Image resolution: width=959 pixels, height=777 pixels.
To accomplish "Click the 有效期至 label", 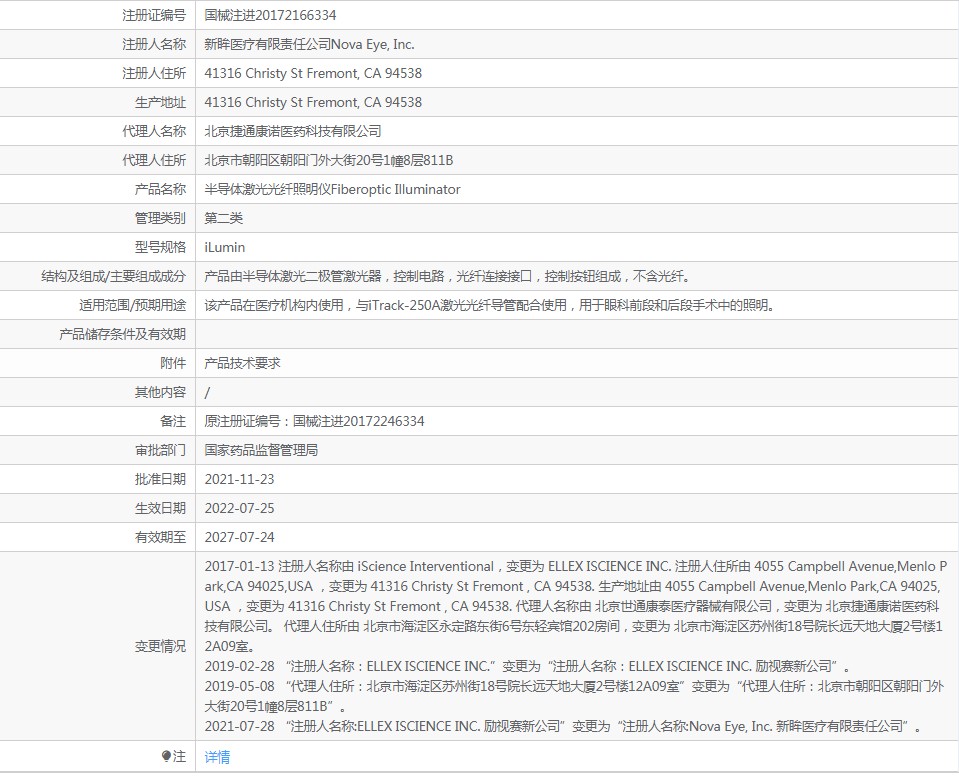I will (x=160, y=537).
